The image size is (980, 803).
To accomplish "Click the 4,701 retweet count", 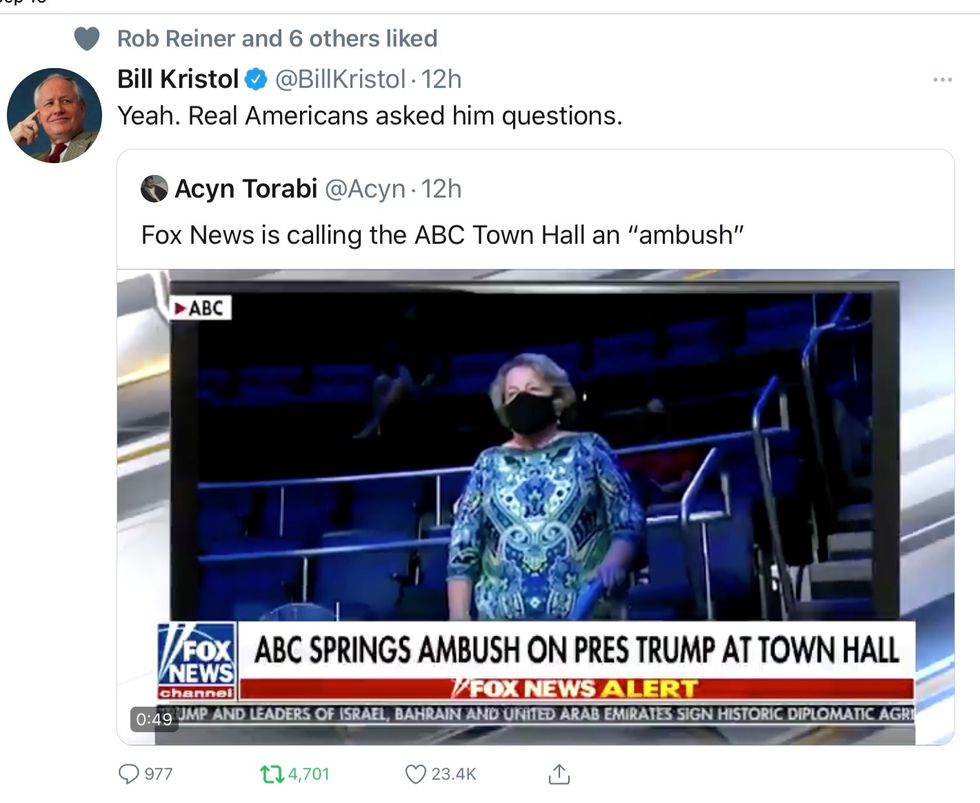I will pos(309,774).
